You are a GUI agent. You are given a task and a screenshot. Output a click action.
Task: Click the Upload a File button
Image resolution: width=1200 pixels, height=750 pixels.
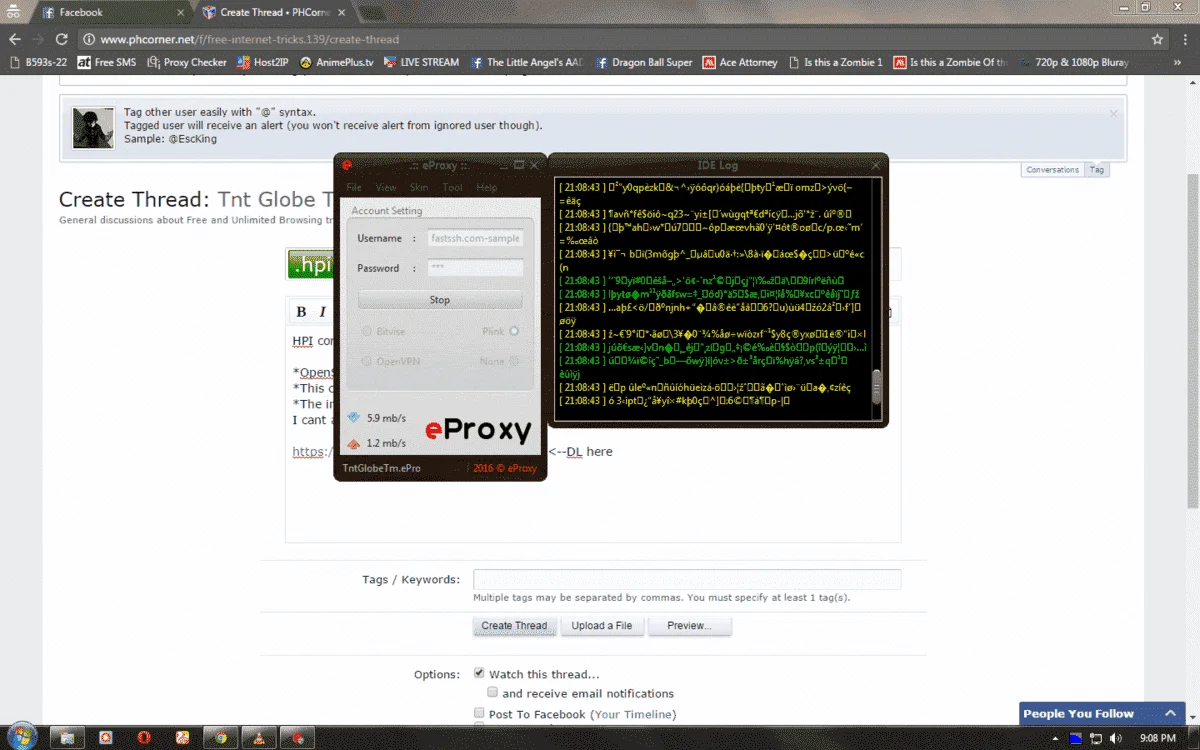click(602, 626)
